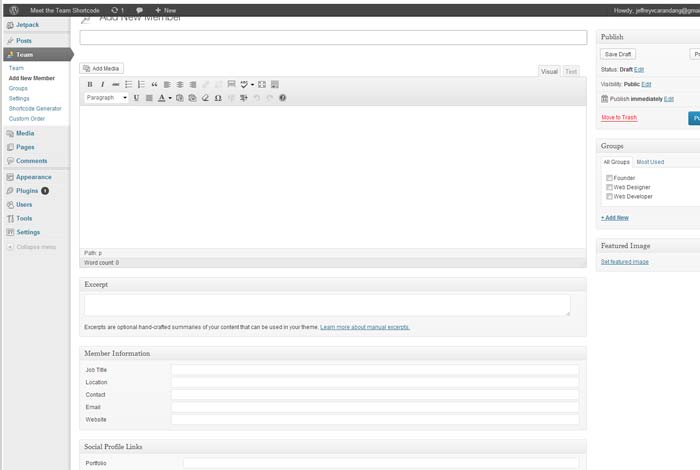The width and height of the screenshot is (700, 470).
Task: Open the Paragraph format dropdown
Action: click(x=106, y=98)
